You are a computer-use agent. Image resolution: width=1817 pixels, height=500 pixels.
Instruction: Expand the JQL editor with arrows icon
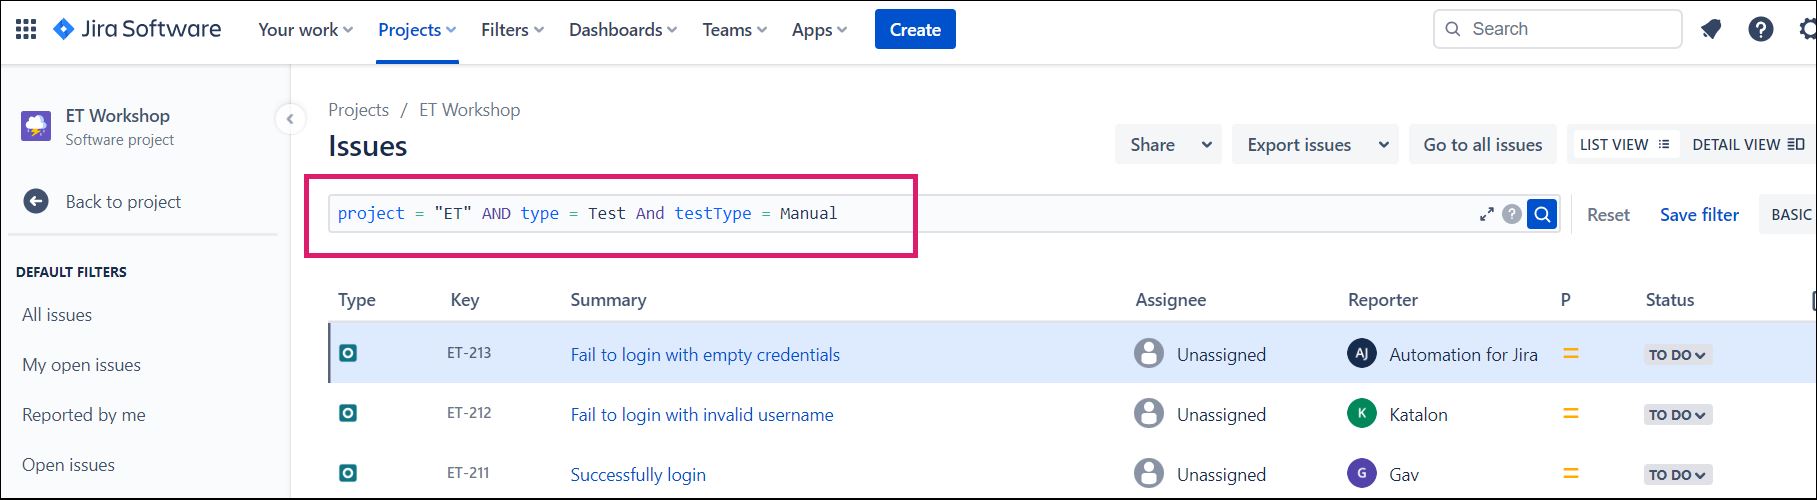point(1486,214)
